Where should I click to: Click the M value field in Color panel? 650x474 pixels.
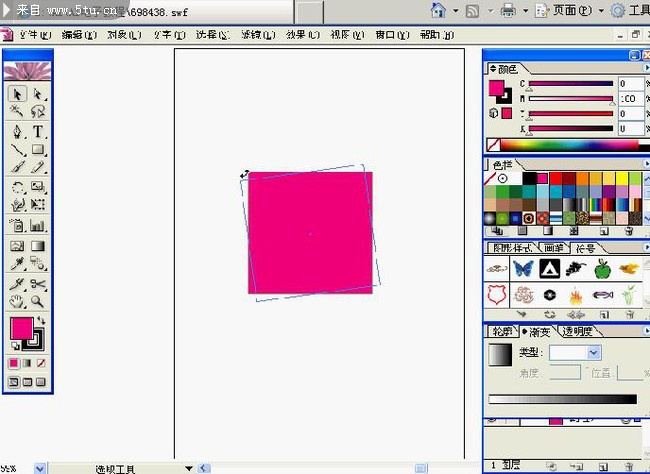click(630, 99)
